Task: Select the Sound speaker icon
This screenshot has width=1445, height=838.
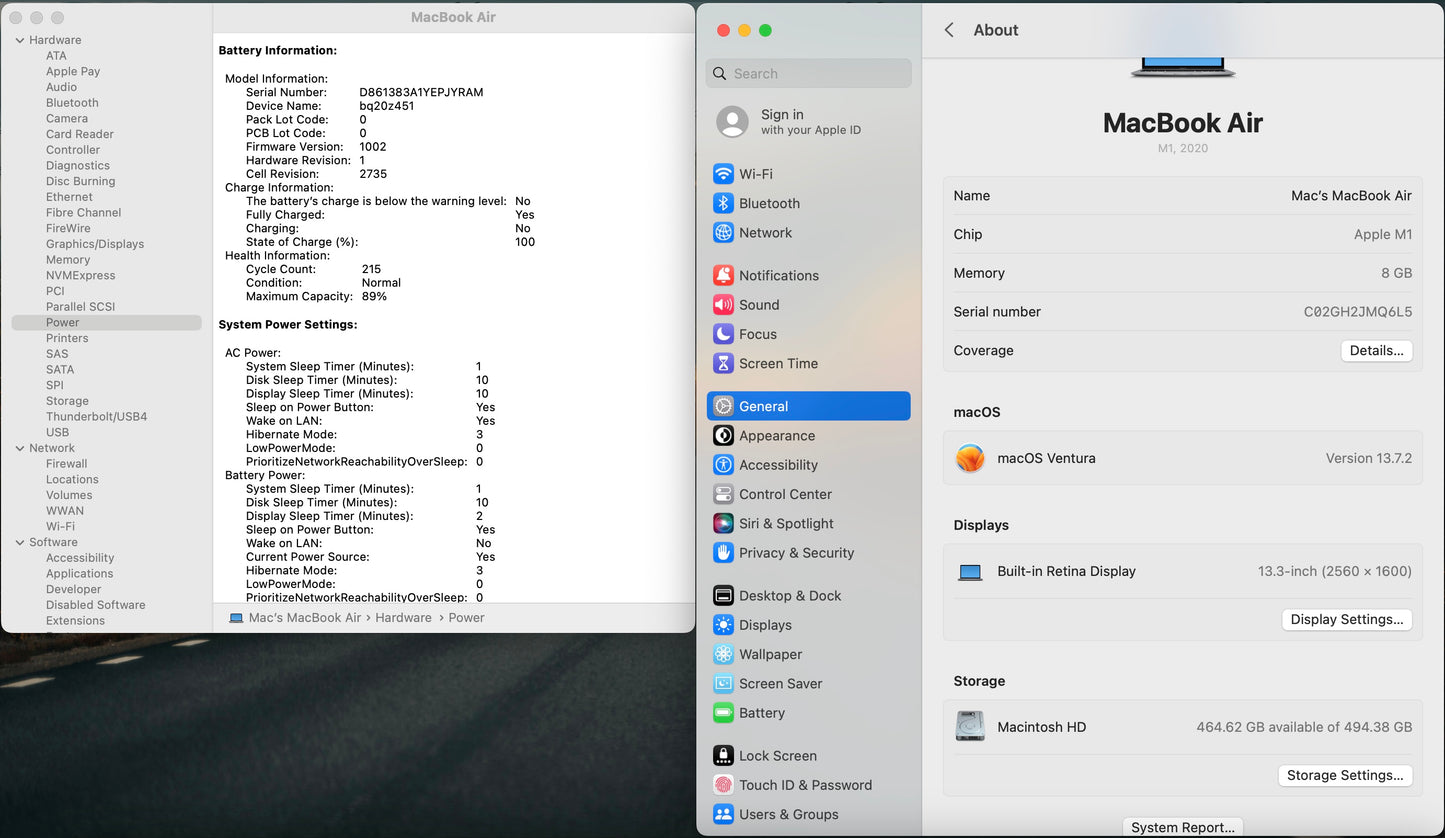Action: (723, 305)
